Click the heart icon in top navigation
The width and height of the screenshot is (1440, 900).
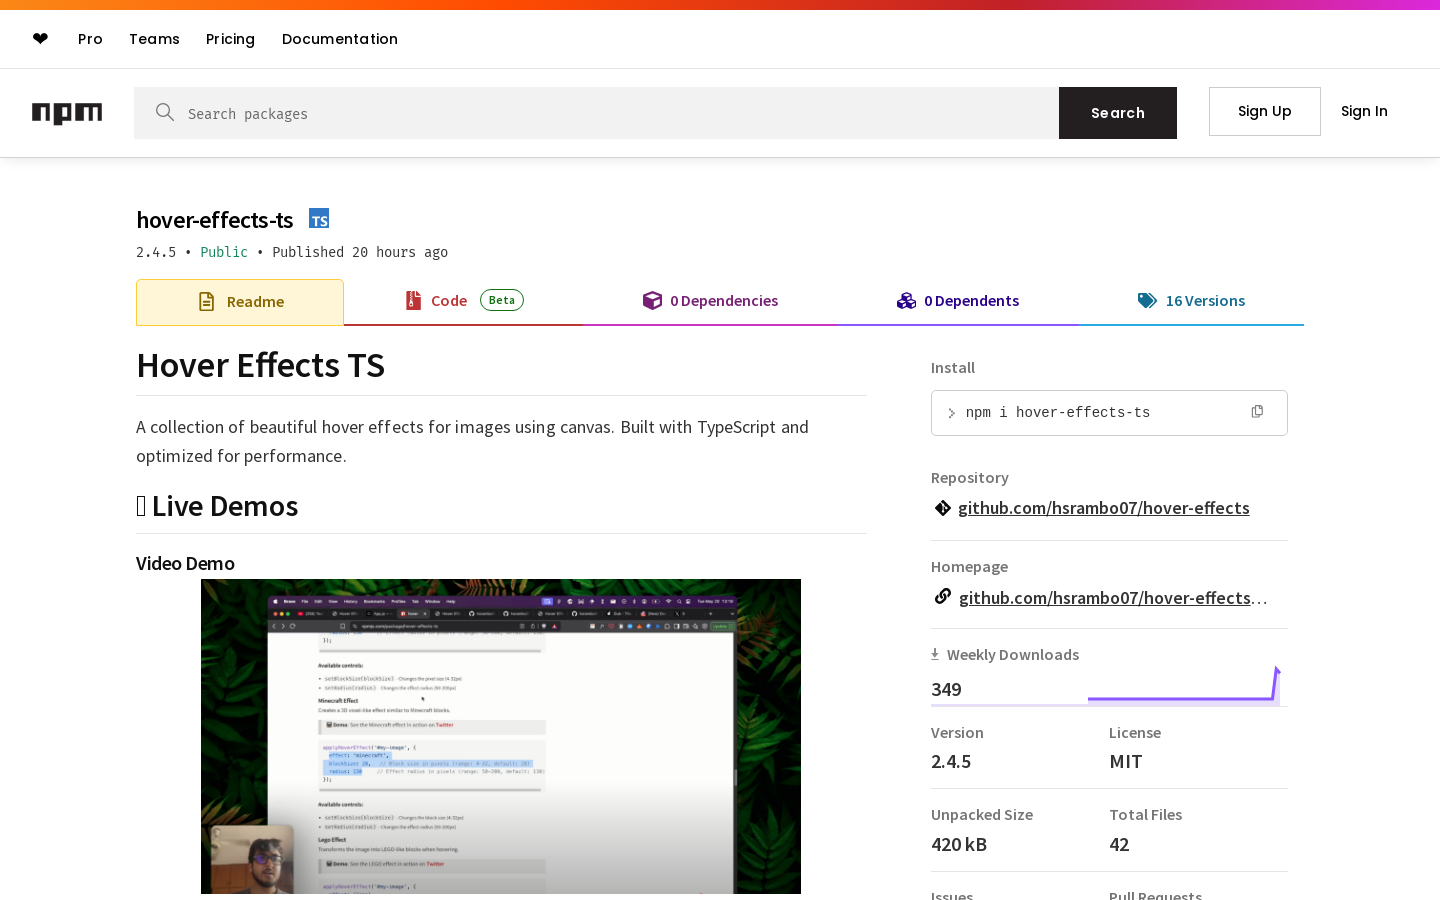click(x=40, y=39)
